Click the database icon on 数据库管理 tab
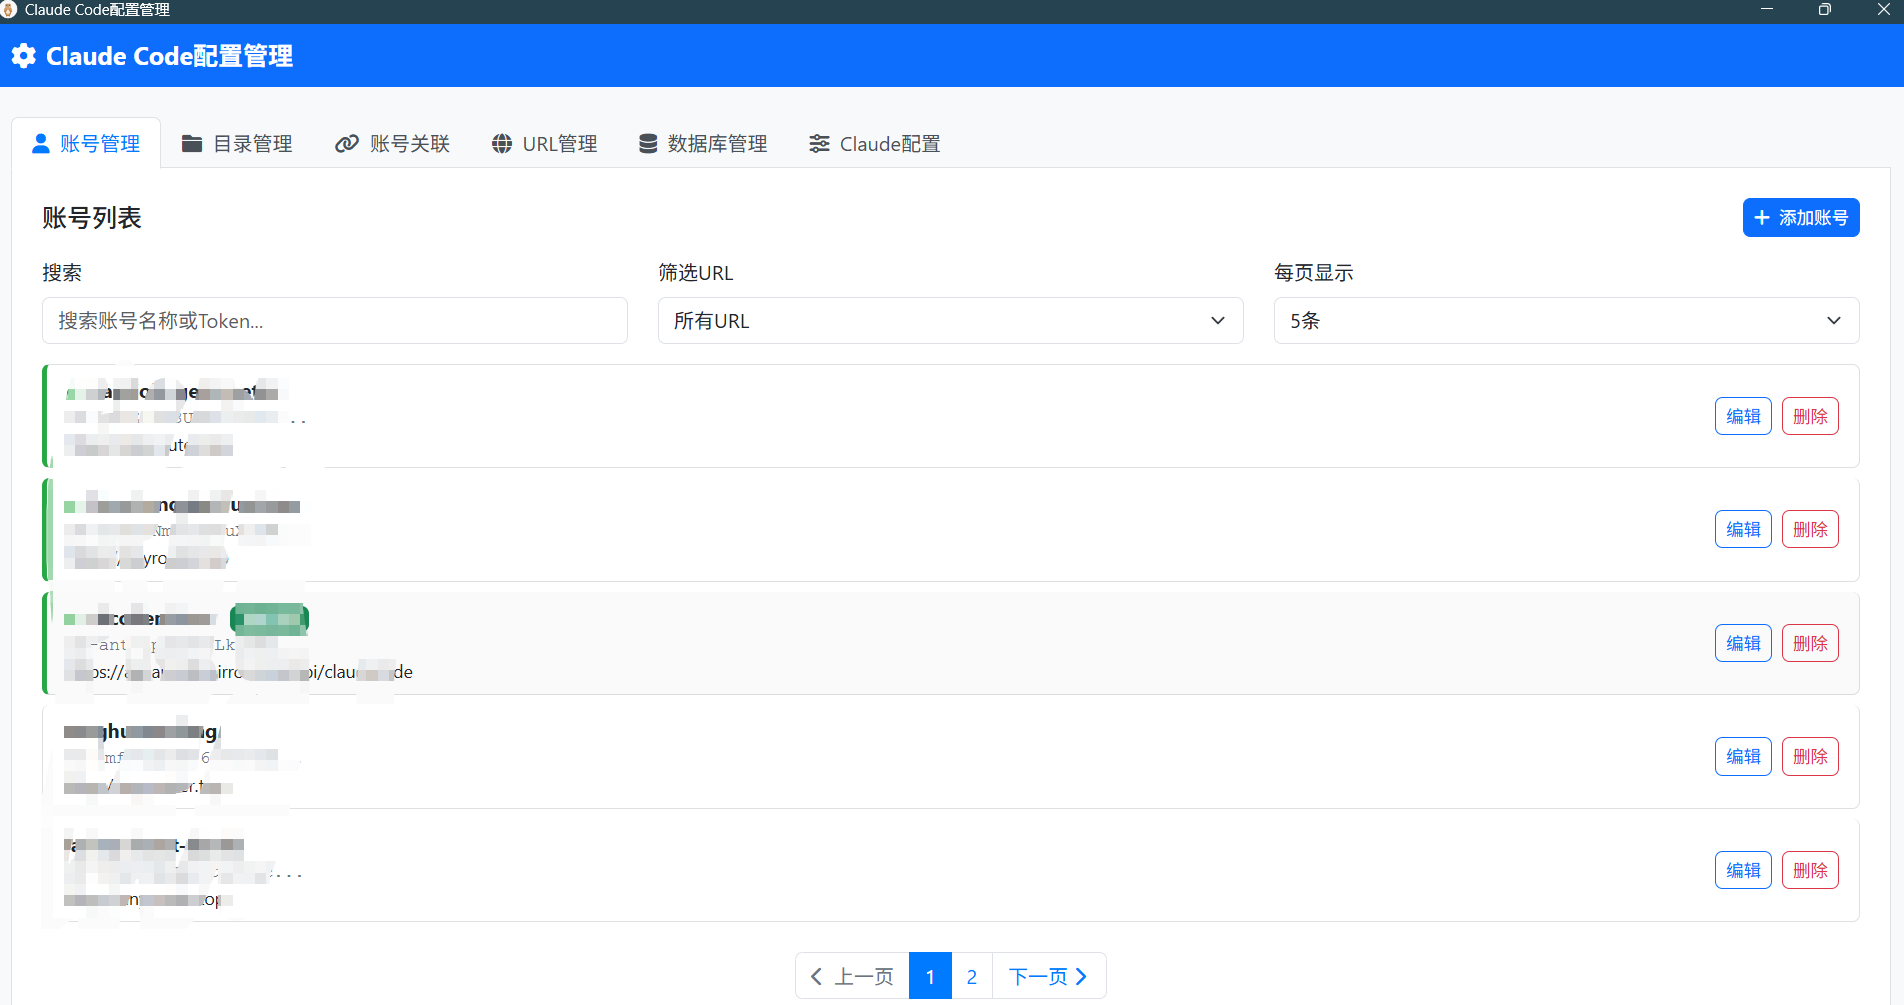1904x1005 pixels. [x=648, y=144]
